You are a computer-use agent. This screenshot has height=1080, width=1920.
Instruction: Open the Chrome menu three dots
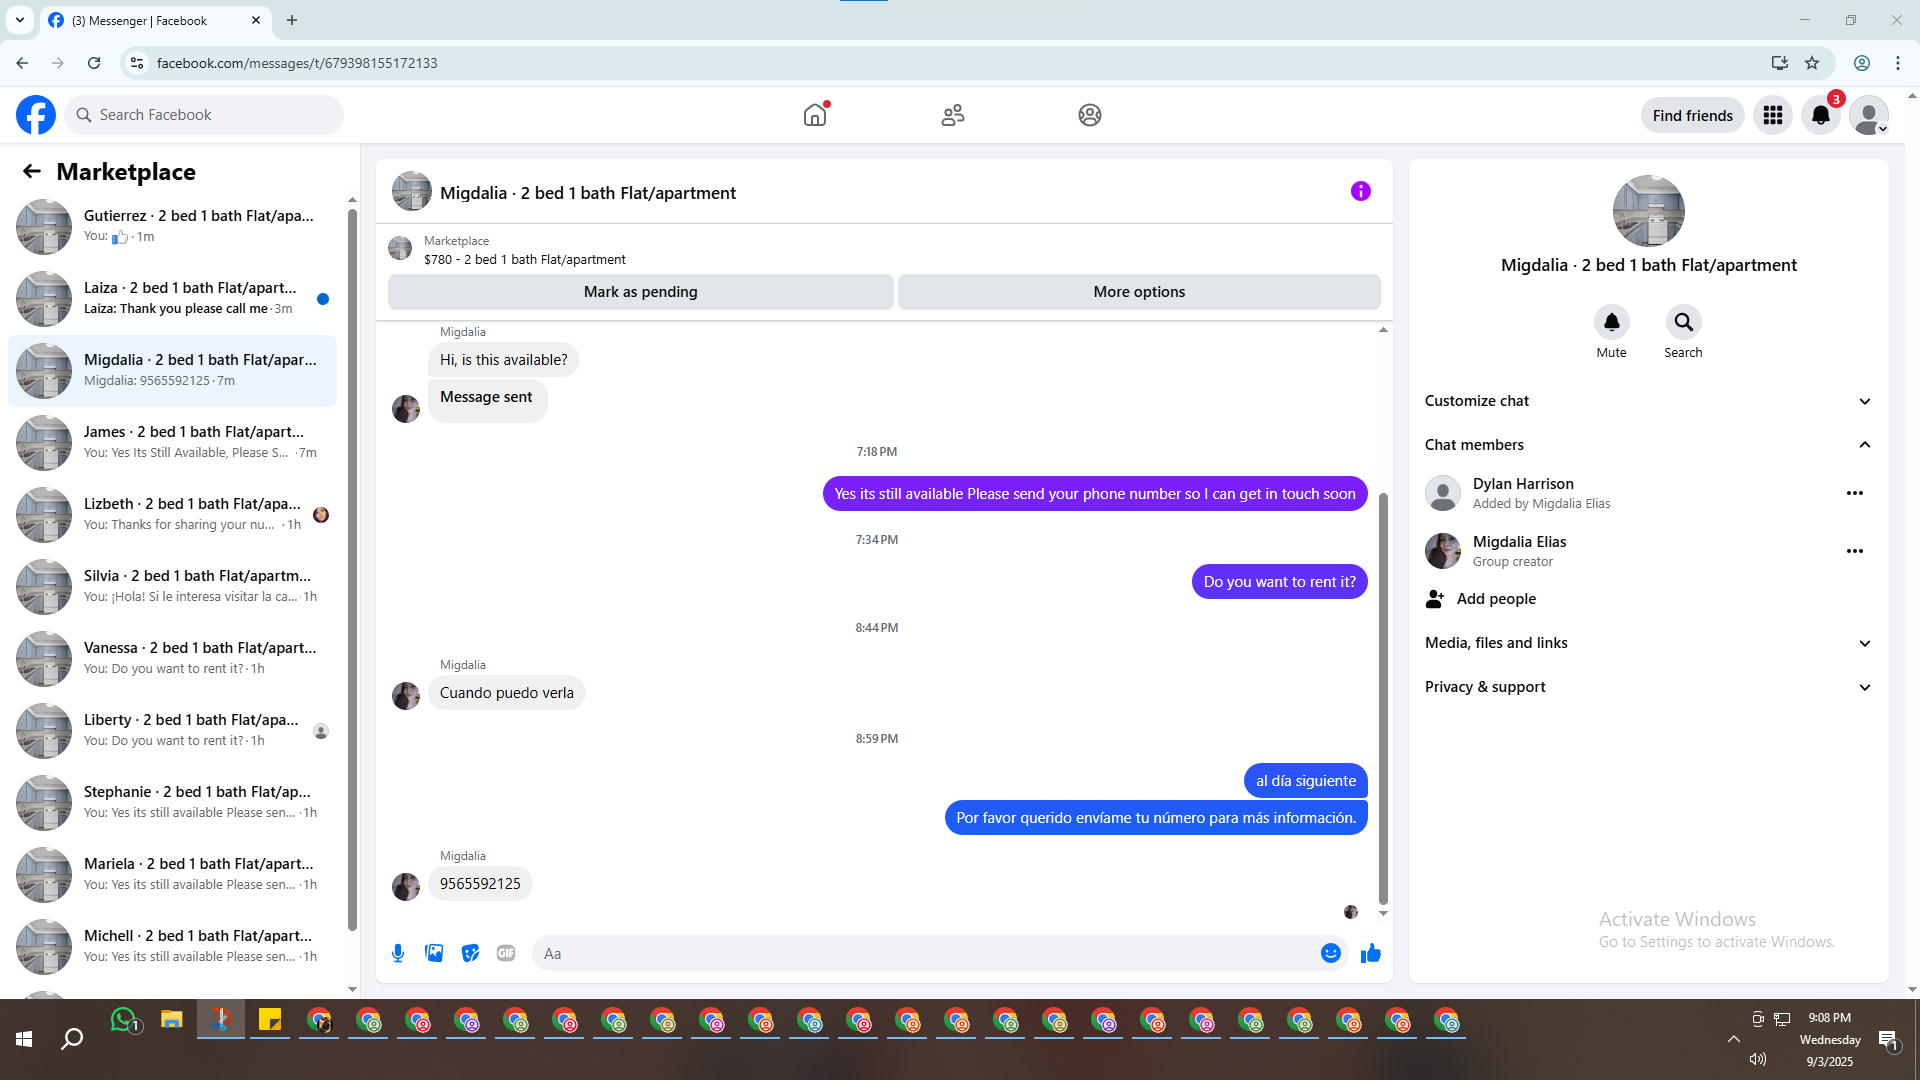[x=1898, y=63]
